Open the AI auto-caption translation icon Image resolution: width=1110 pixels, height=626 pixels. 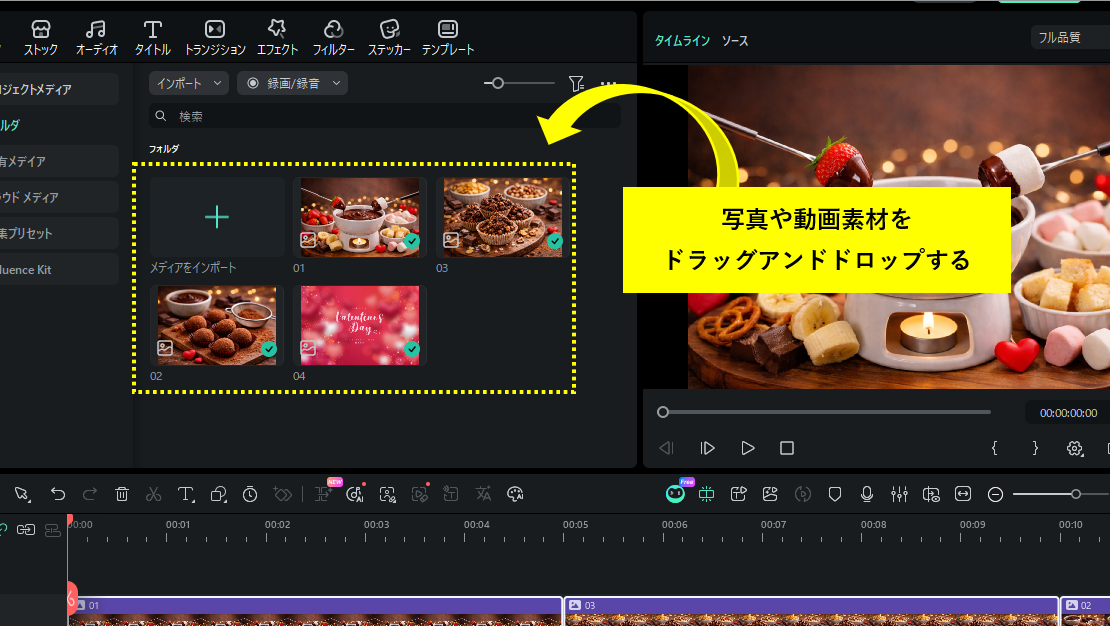click(483, 494)
